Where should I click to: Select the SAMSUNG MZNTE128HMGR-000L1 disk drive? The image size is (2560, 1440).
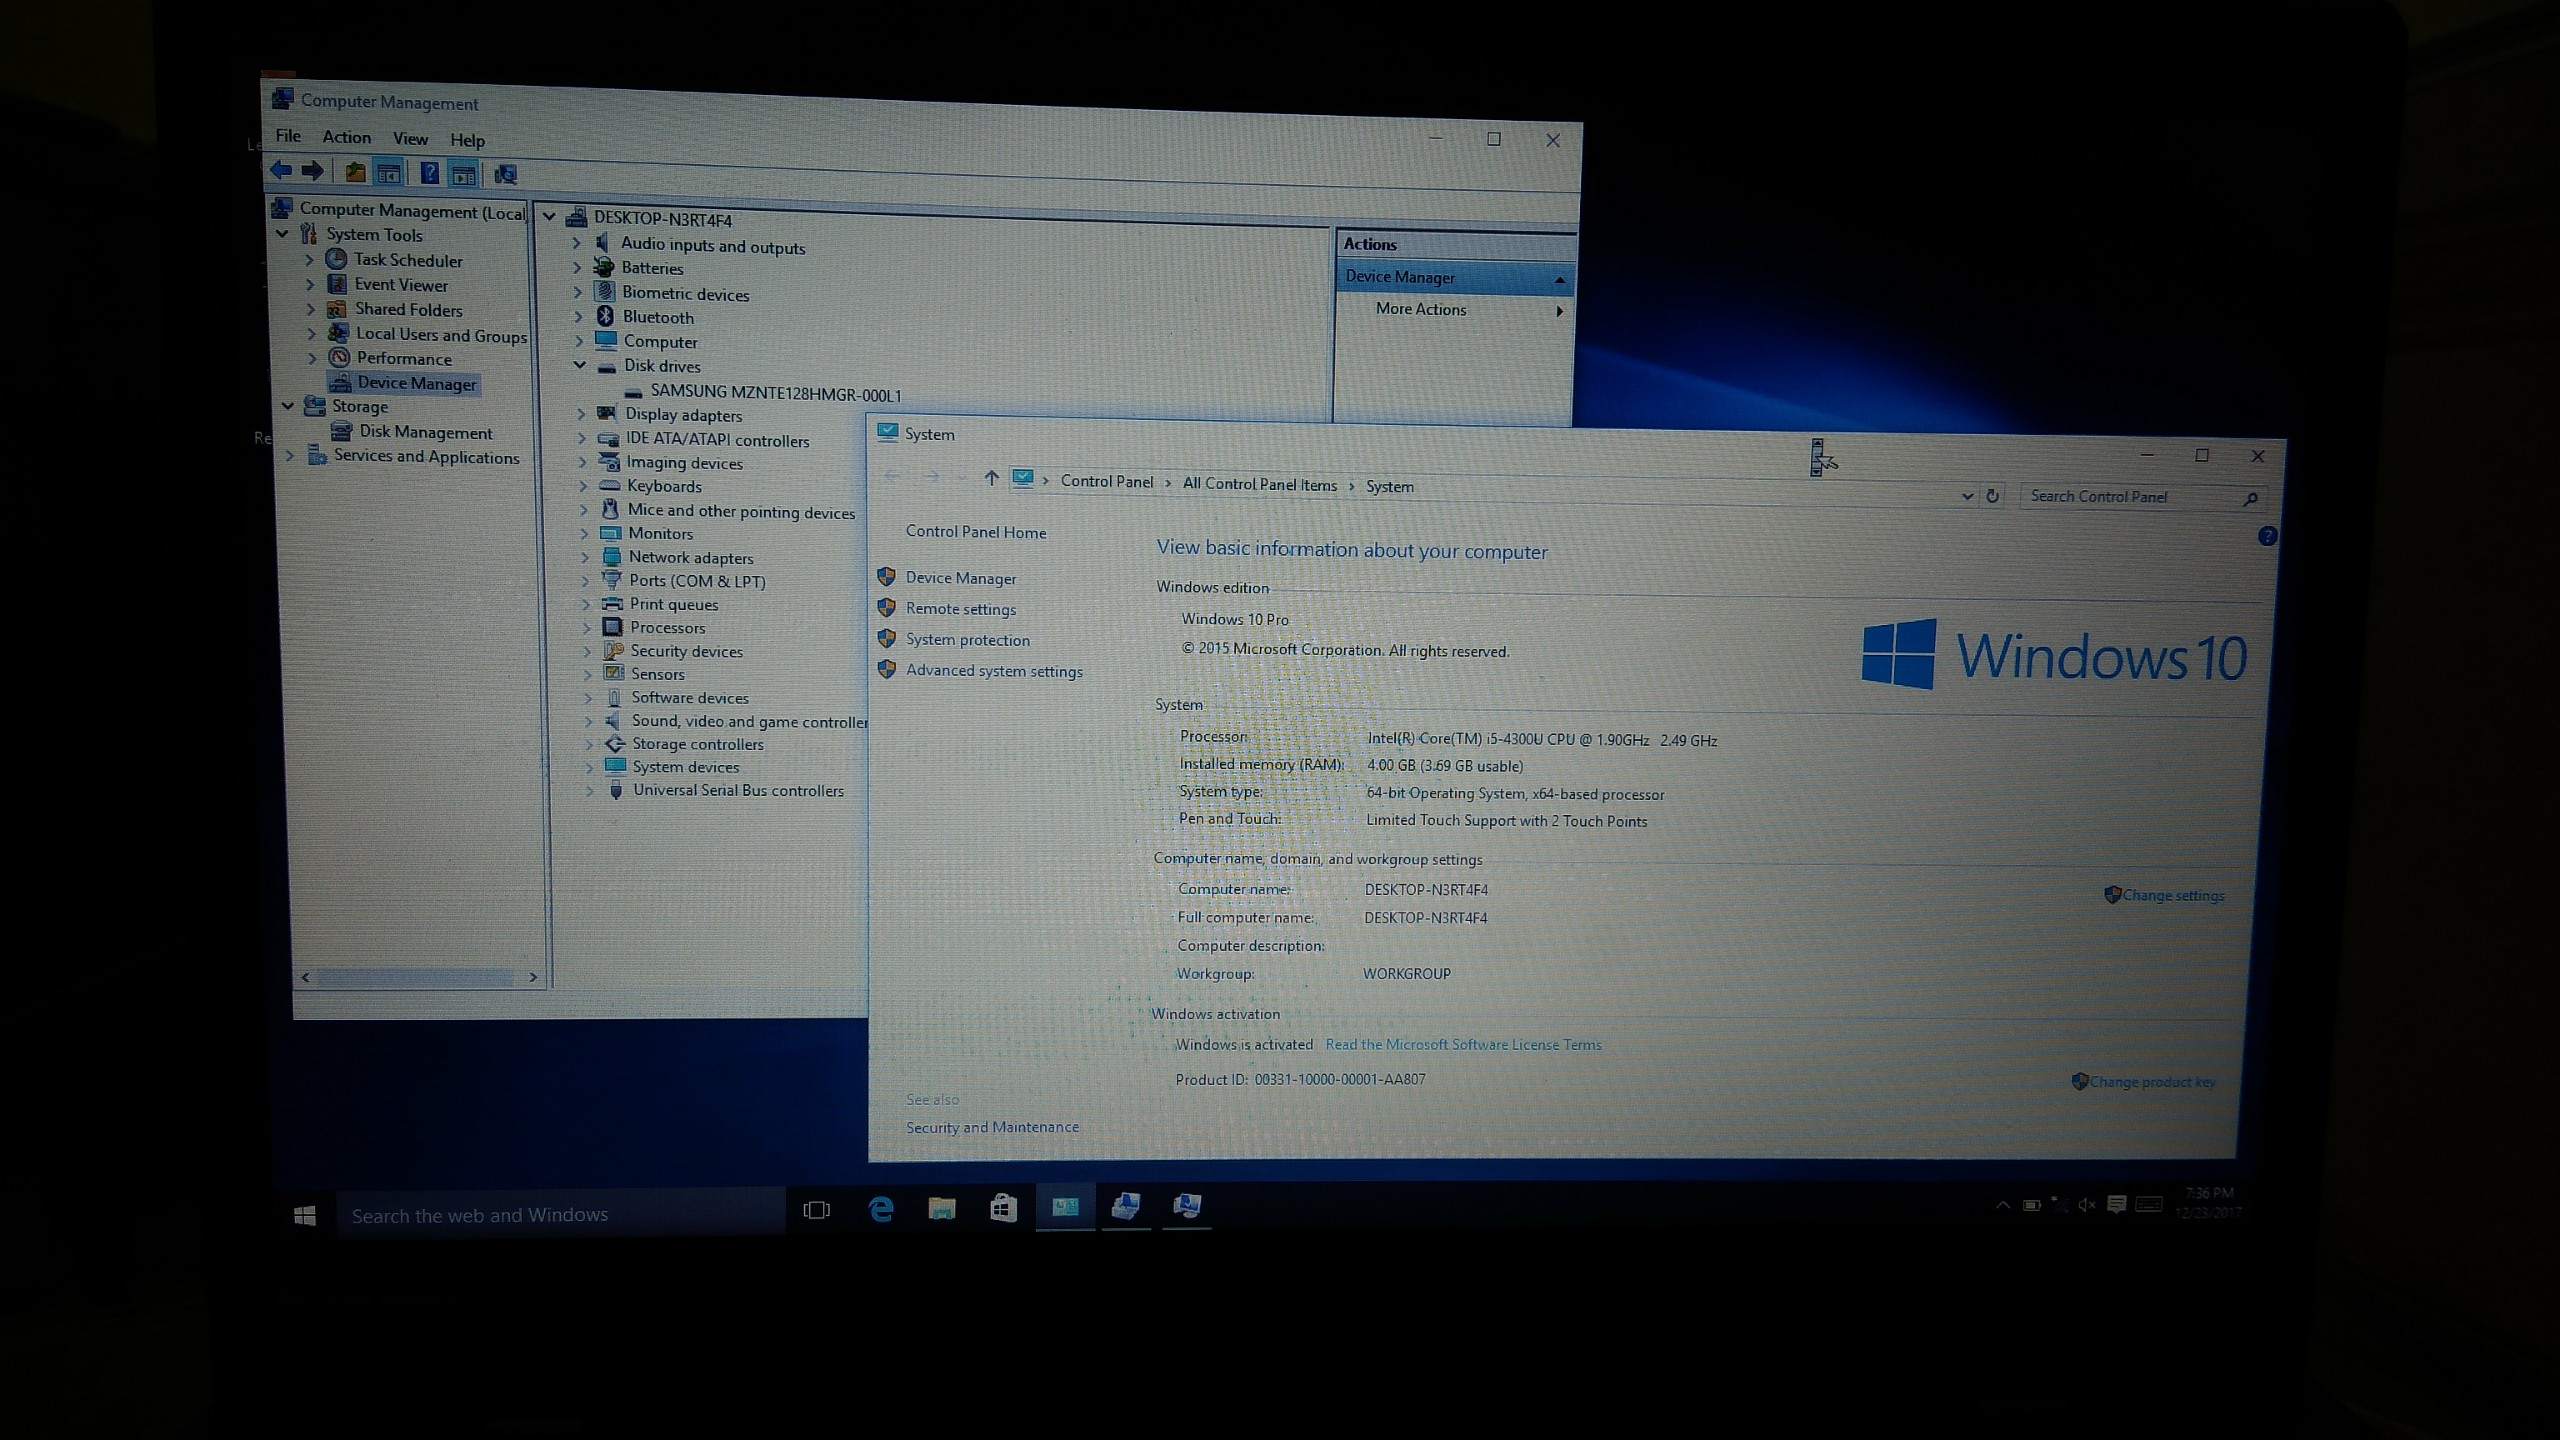click(776, 393)
